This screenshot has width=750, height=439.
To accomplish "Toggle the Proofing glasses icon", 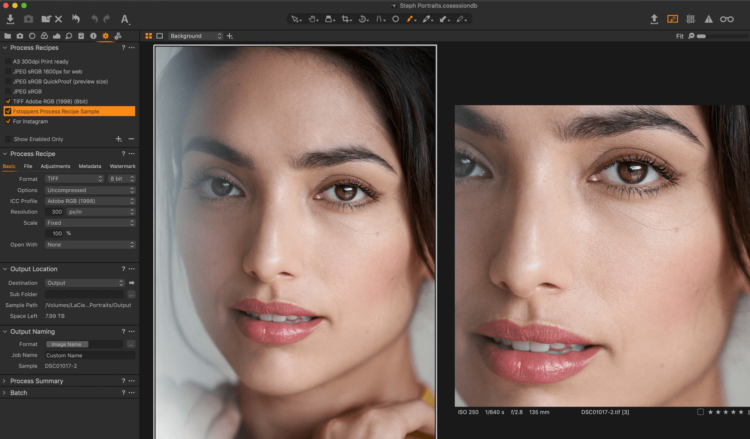I will tap(727, 19).
